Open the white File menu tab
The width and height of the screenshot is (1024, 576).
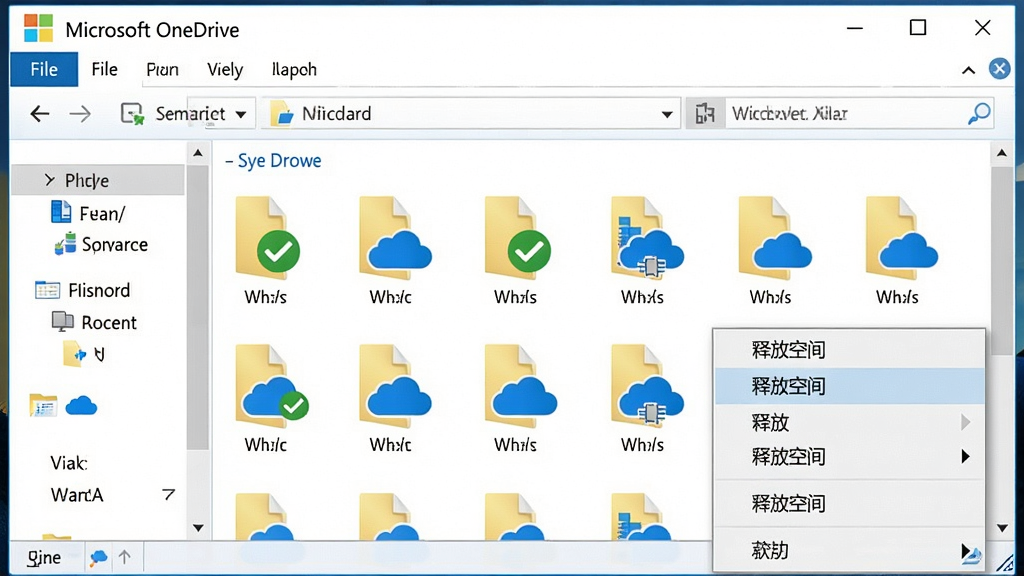click(x=104, y=69)
